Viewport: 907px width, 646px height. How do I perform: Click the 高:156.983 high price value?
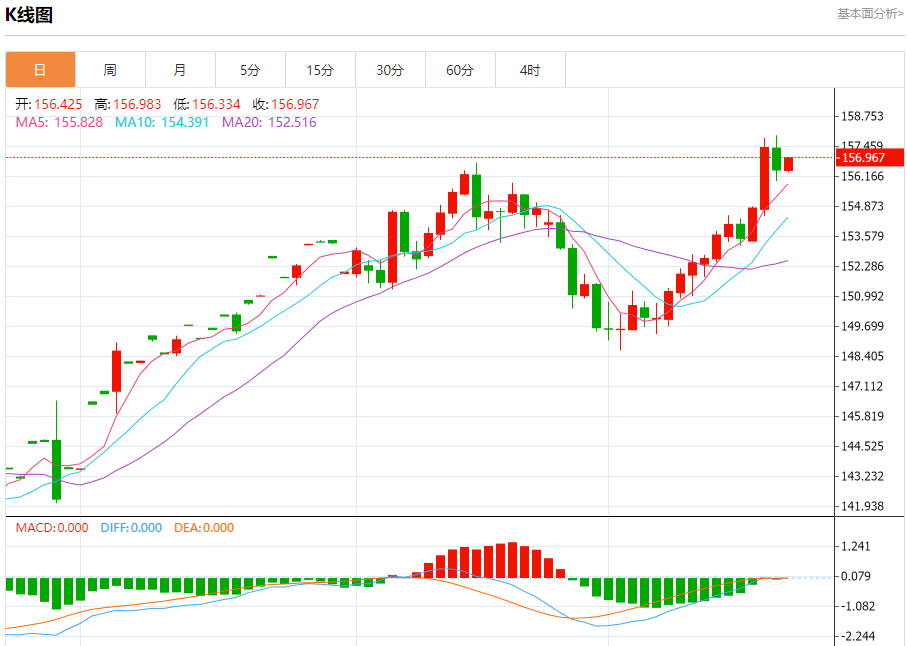(x=128, y=104)
